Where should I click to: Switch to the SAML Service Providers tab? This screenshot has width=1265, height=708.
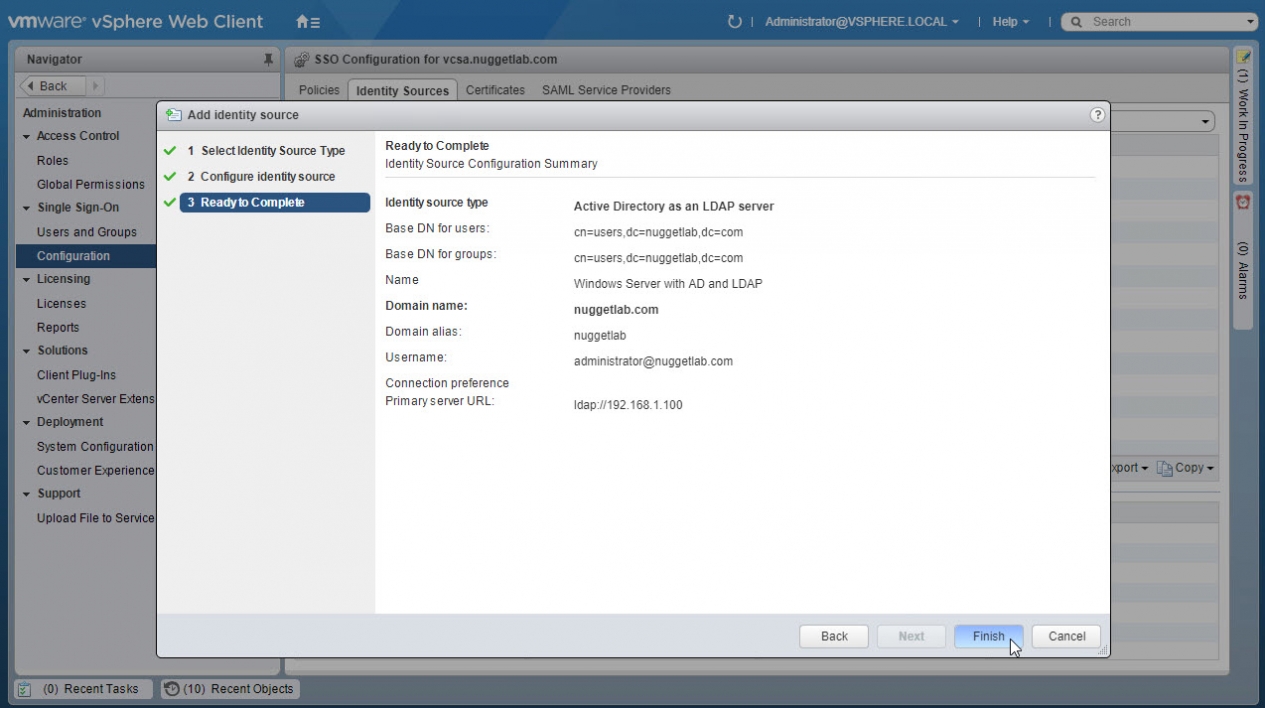[606, 90]
